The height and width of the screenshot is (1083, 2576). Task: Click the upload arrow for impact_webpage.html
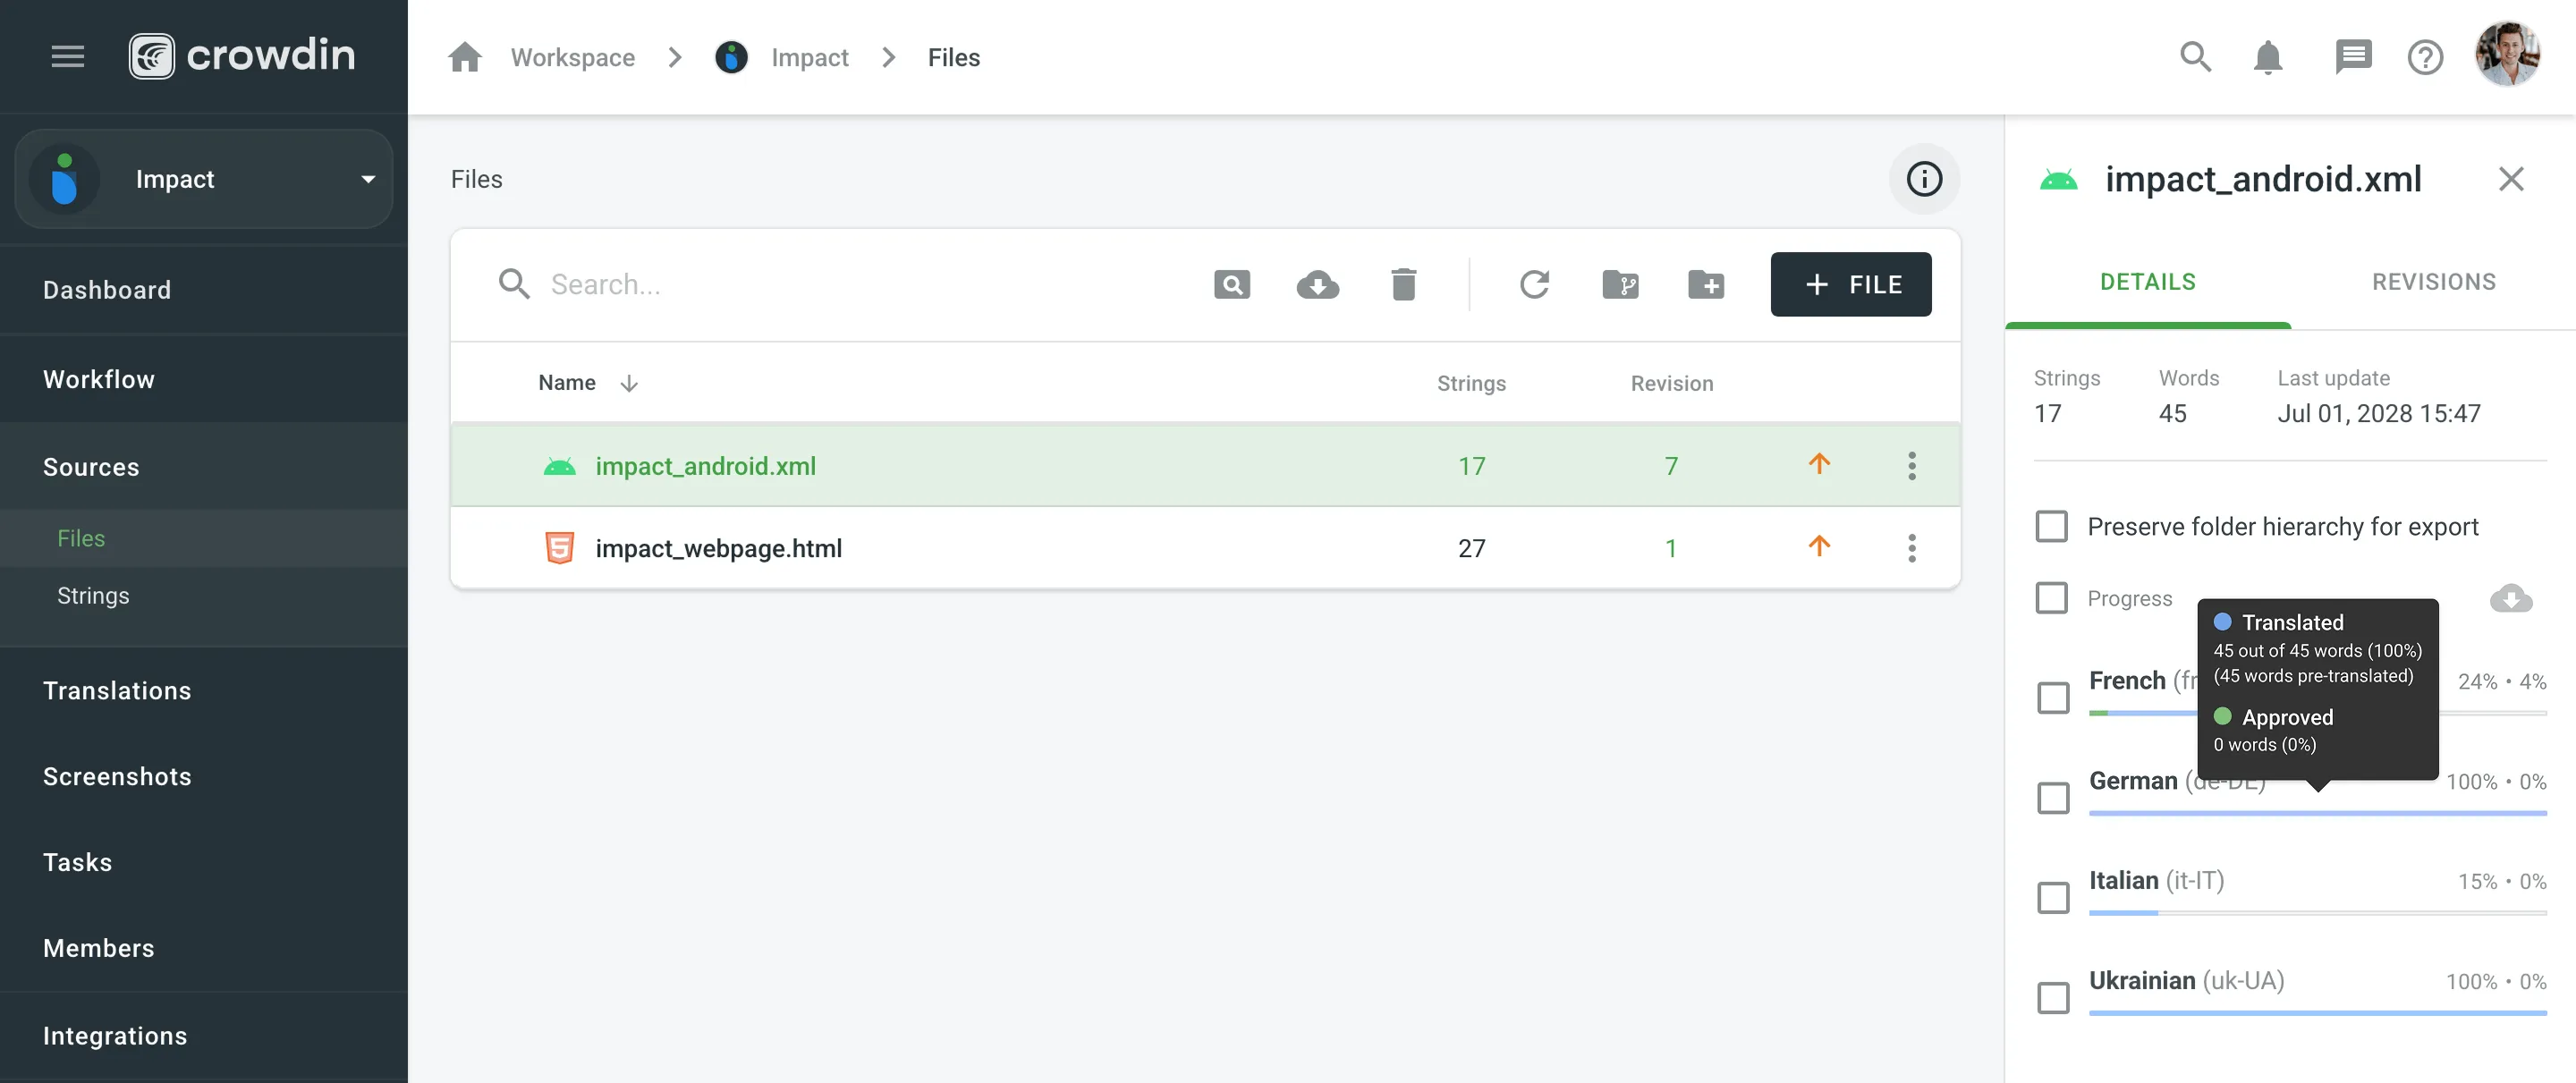1818,547
